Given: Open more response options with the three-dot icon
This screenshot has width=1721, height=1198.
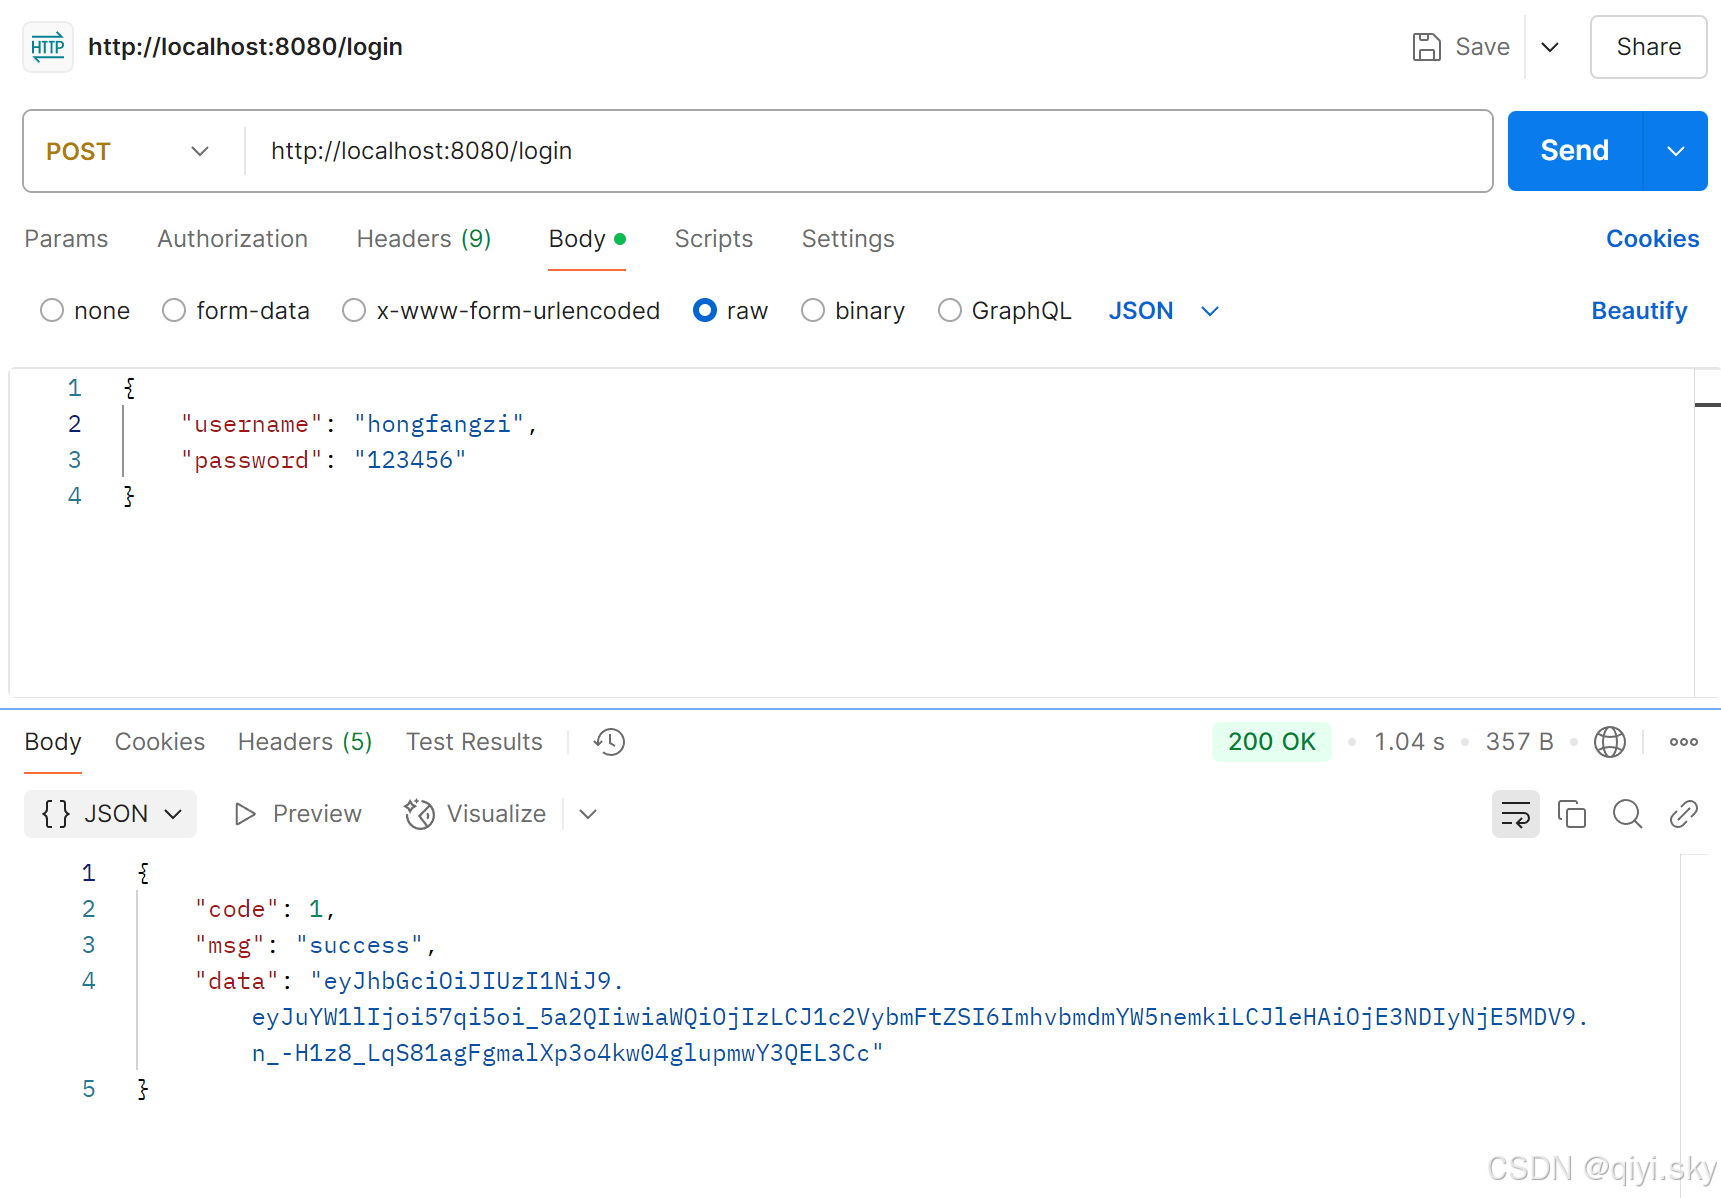Looking at the screenshot, I should point(1683,742).
